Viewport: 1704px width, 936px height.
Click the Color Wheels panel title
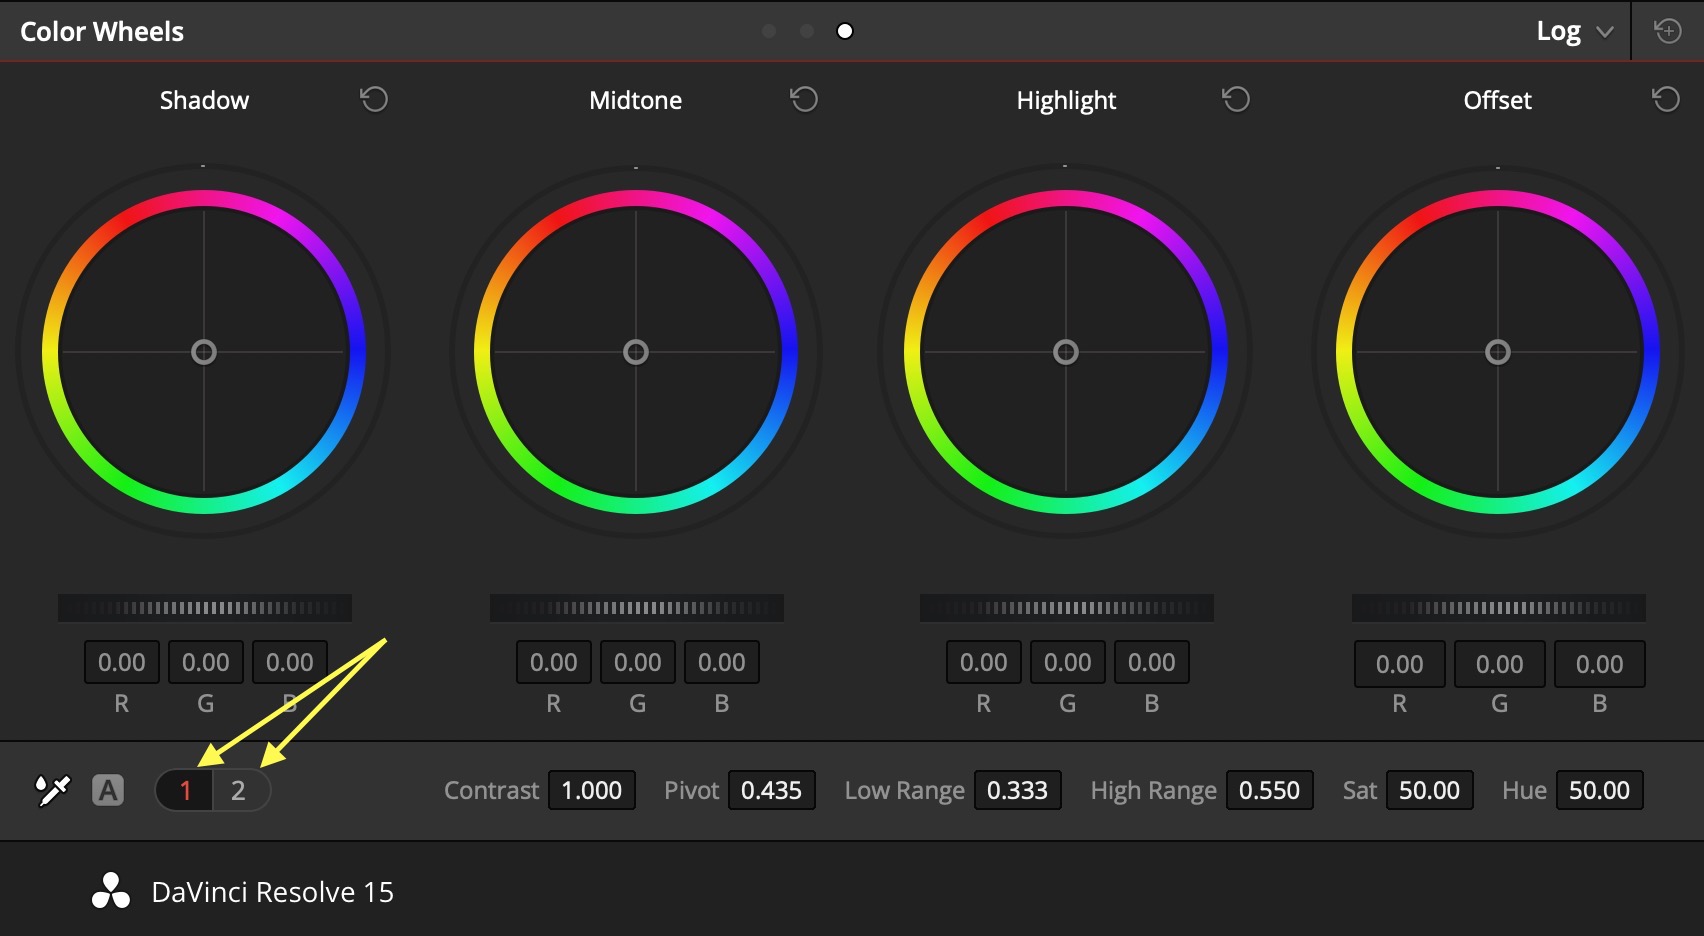[101, 31]
